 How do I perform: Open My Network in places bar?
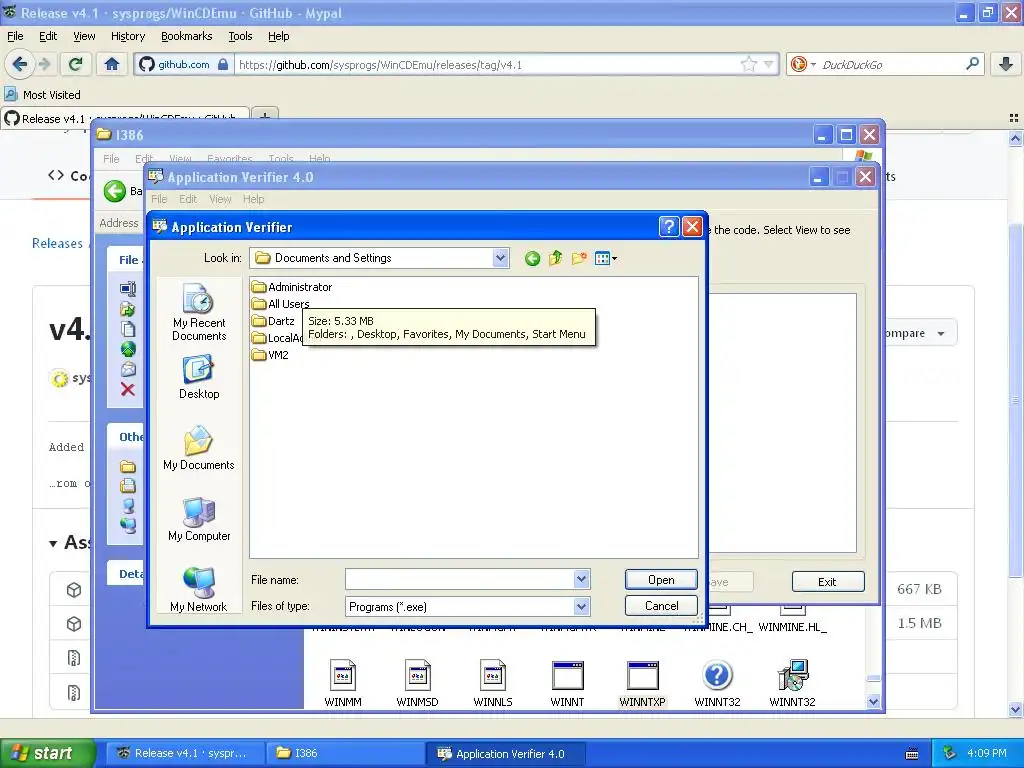tap(199, 590)
